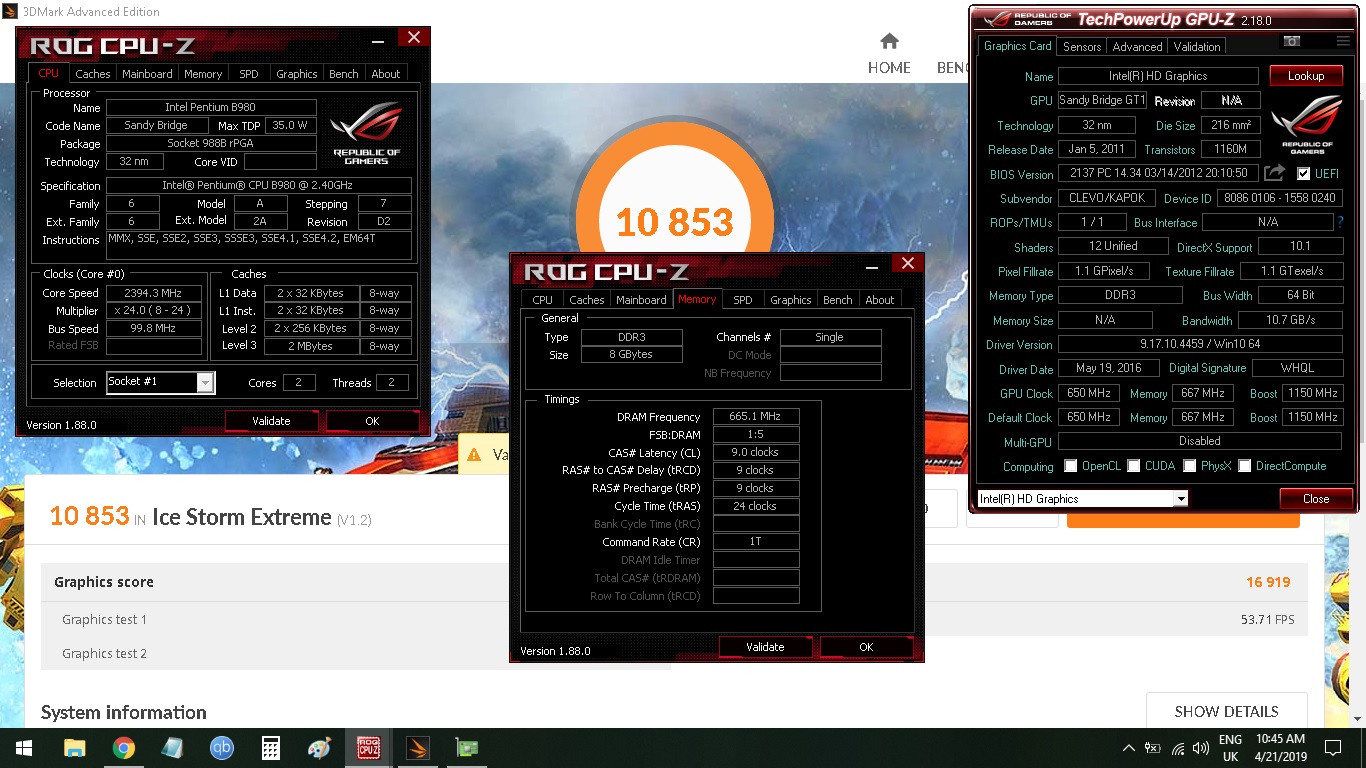Viewport: 1366px width, 768px height.
Task: Click the Specification field in CPU-Z
Action: pyautogui.click(x=259, y=185)
